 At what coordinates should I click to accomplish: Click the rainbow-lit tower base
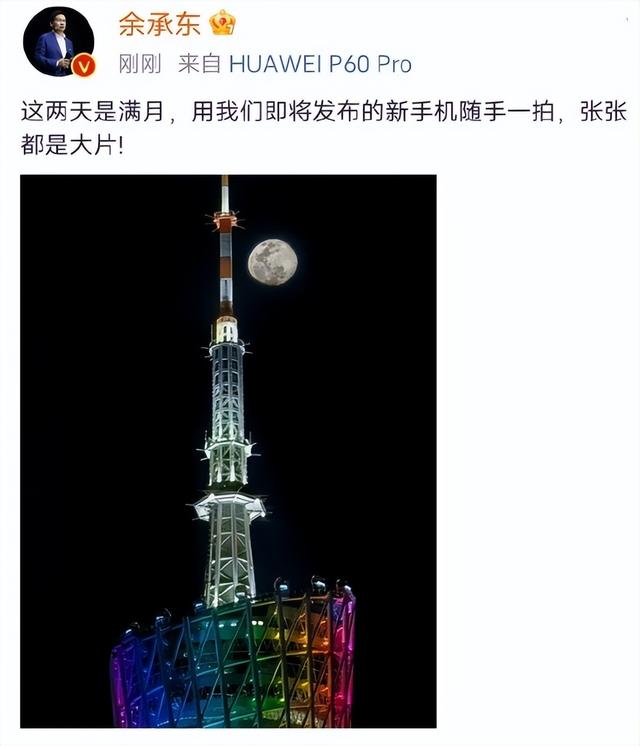click(234, 661)
